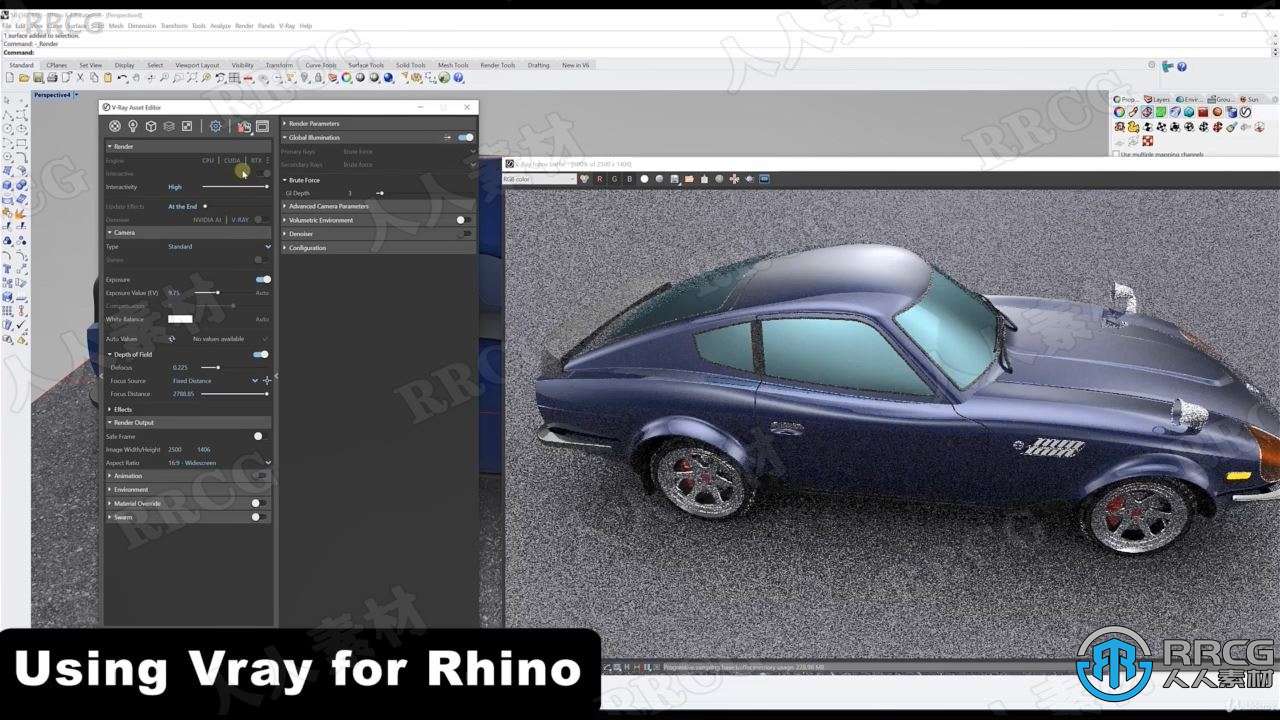Toggle the Volumetric Environment switch
The image size is (1280, 720).
pos(464,220)
